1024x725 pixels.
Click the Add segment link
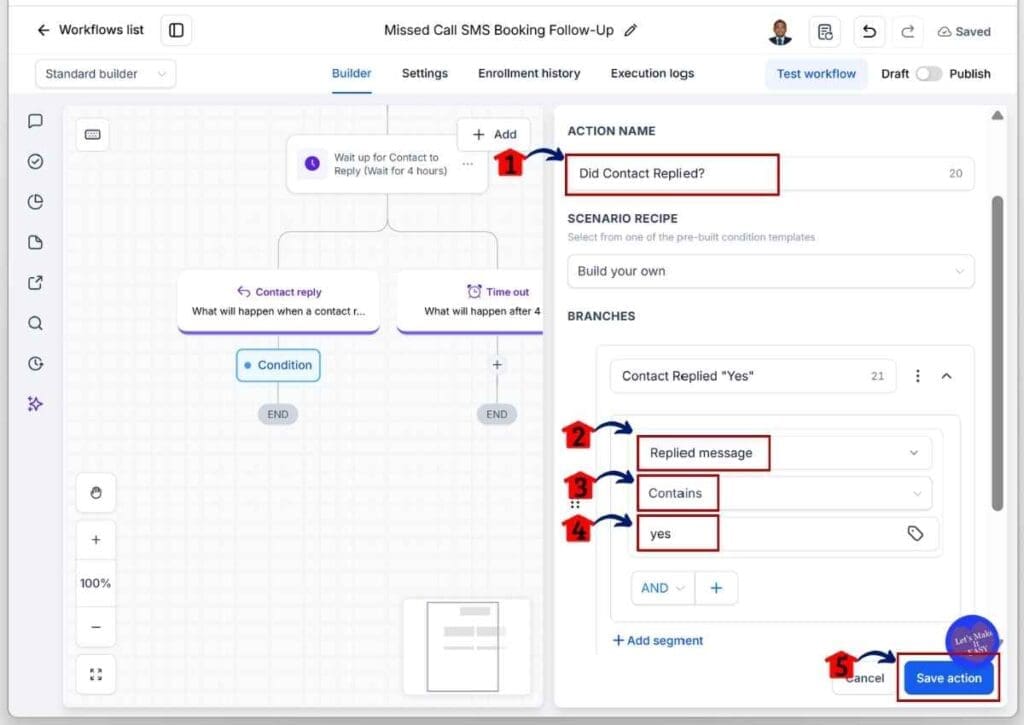(x=658, y=641)
